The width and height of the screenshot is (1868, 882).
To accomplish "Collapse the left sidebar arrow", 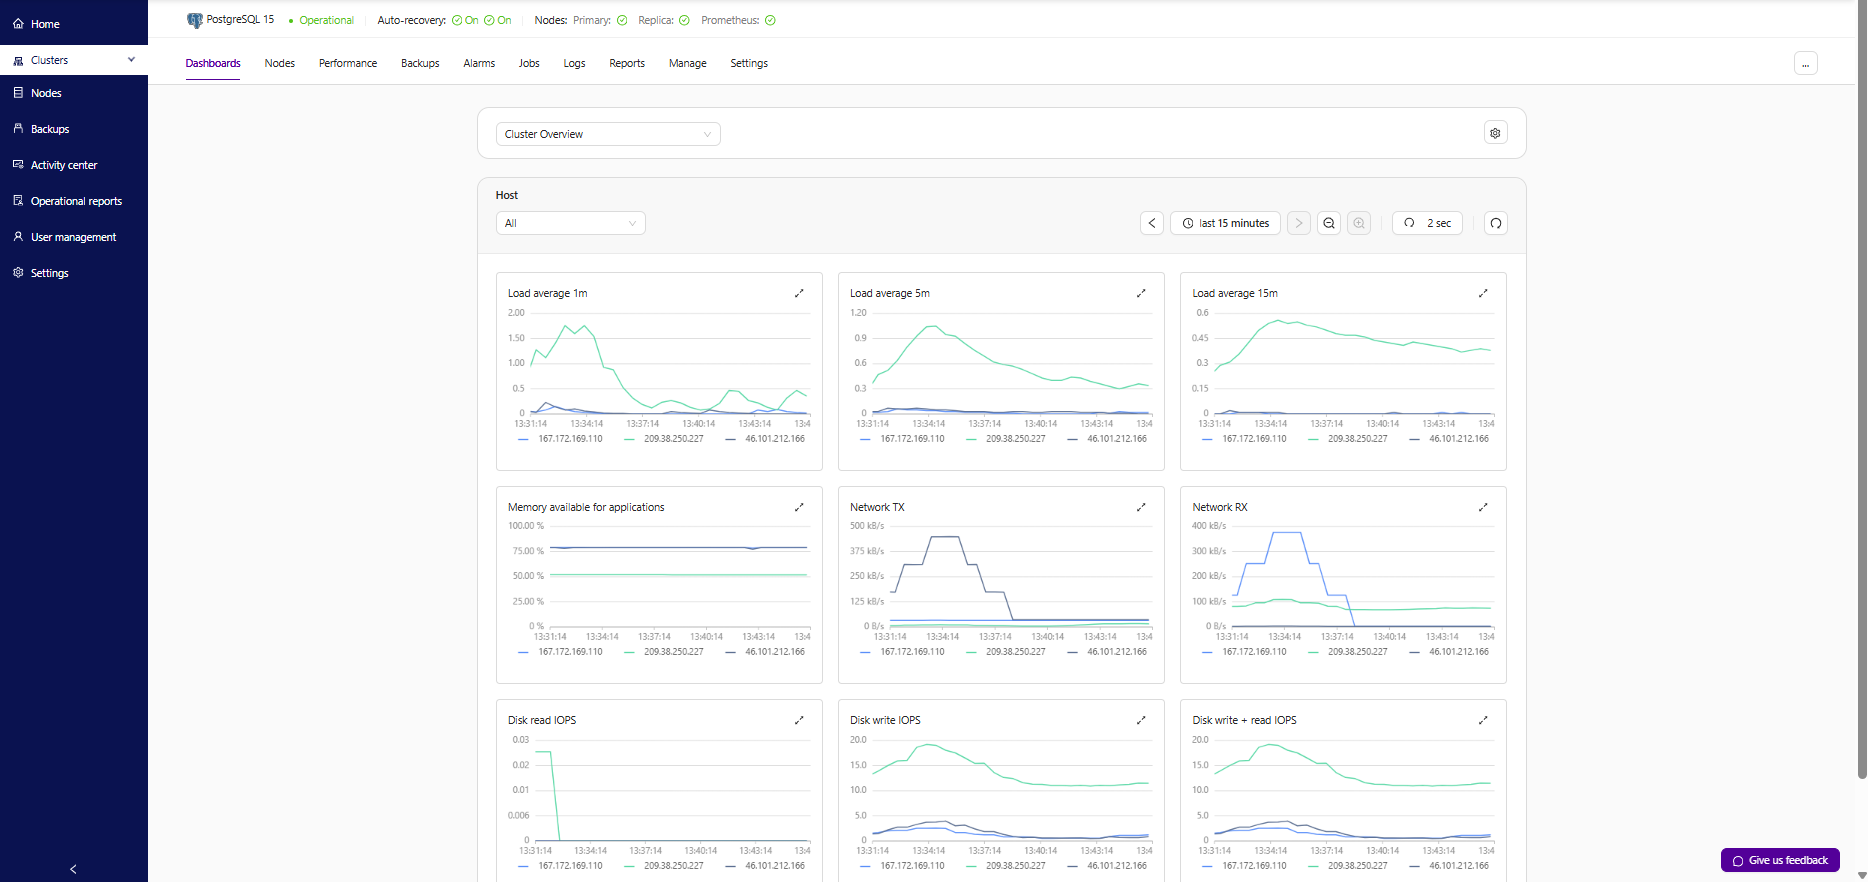I will 73,869.
